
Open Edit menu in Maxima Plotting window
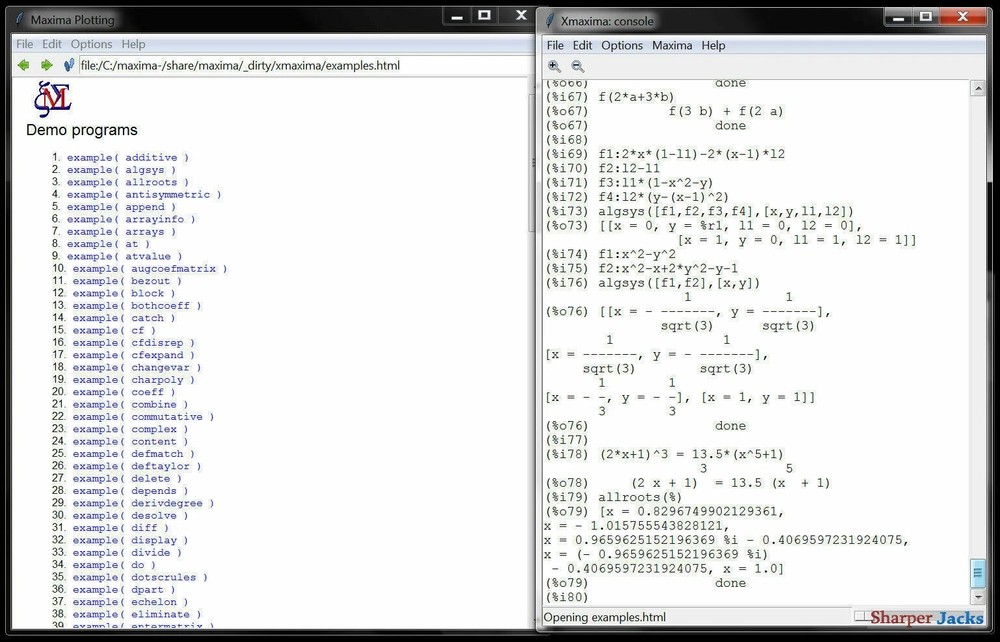(52, 44)
